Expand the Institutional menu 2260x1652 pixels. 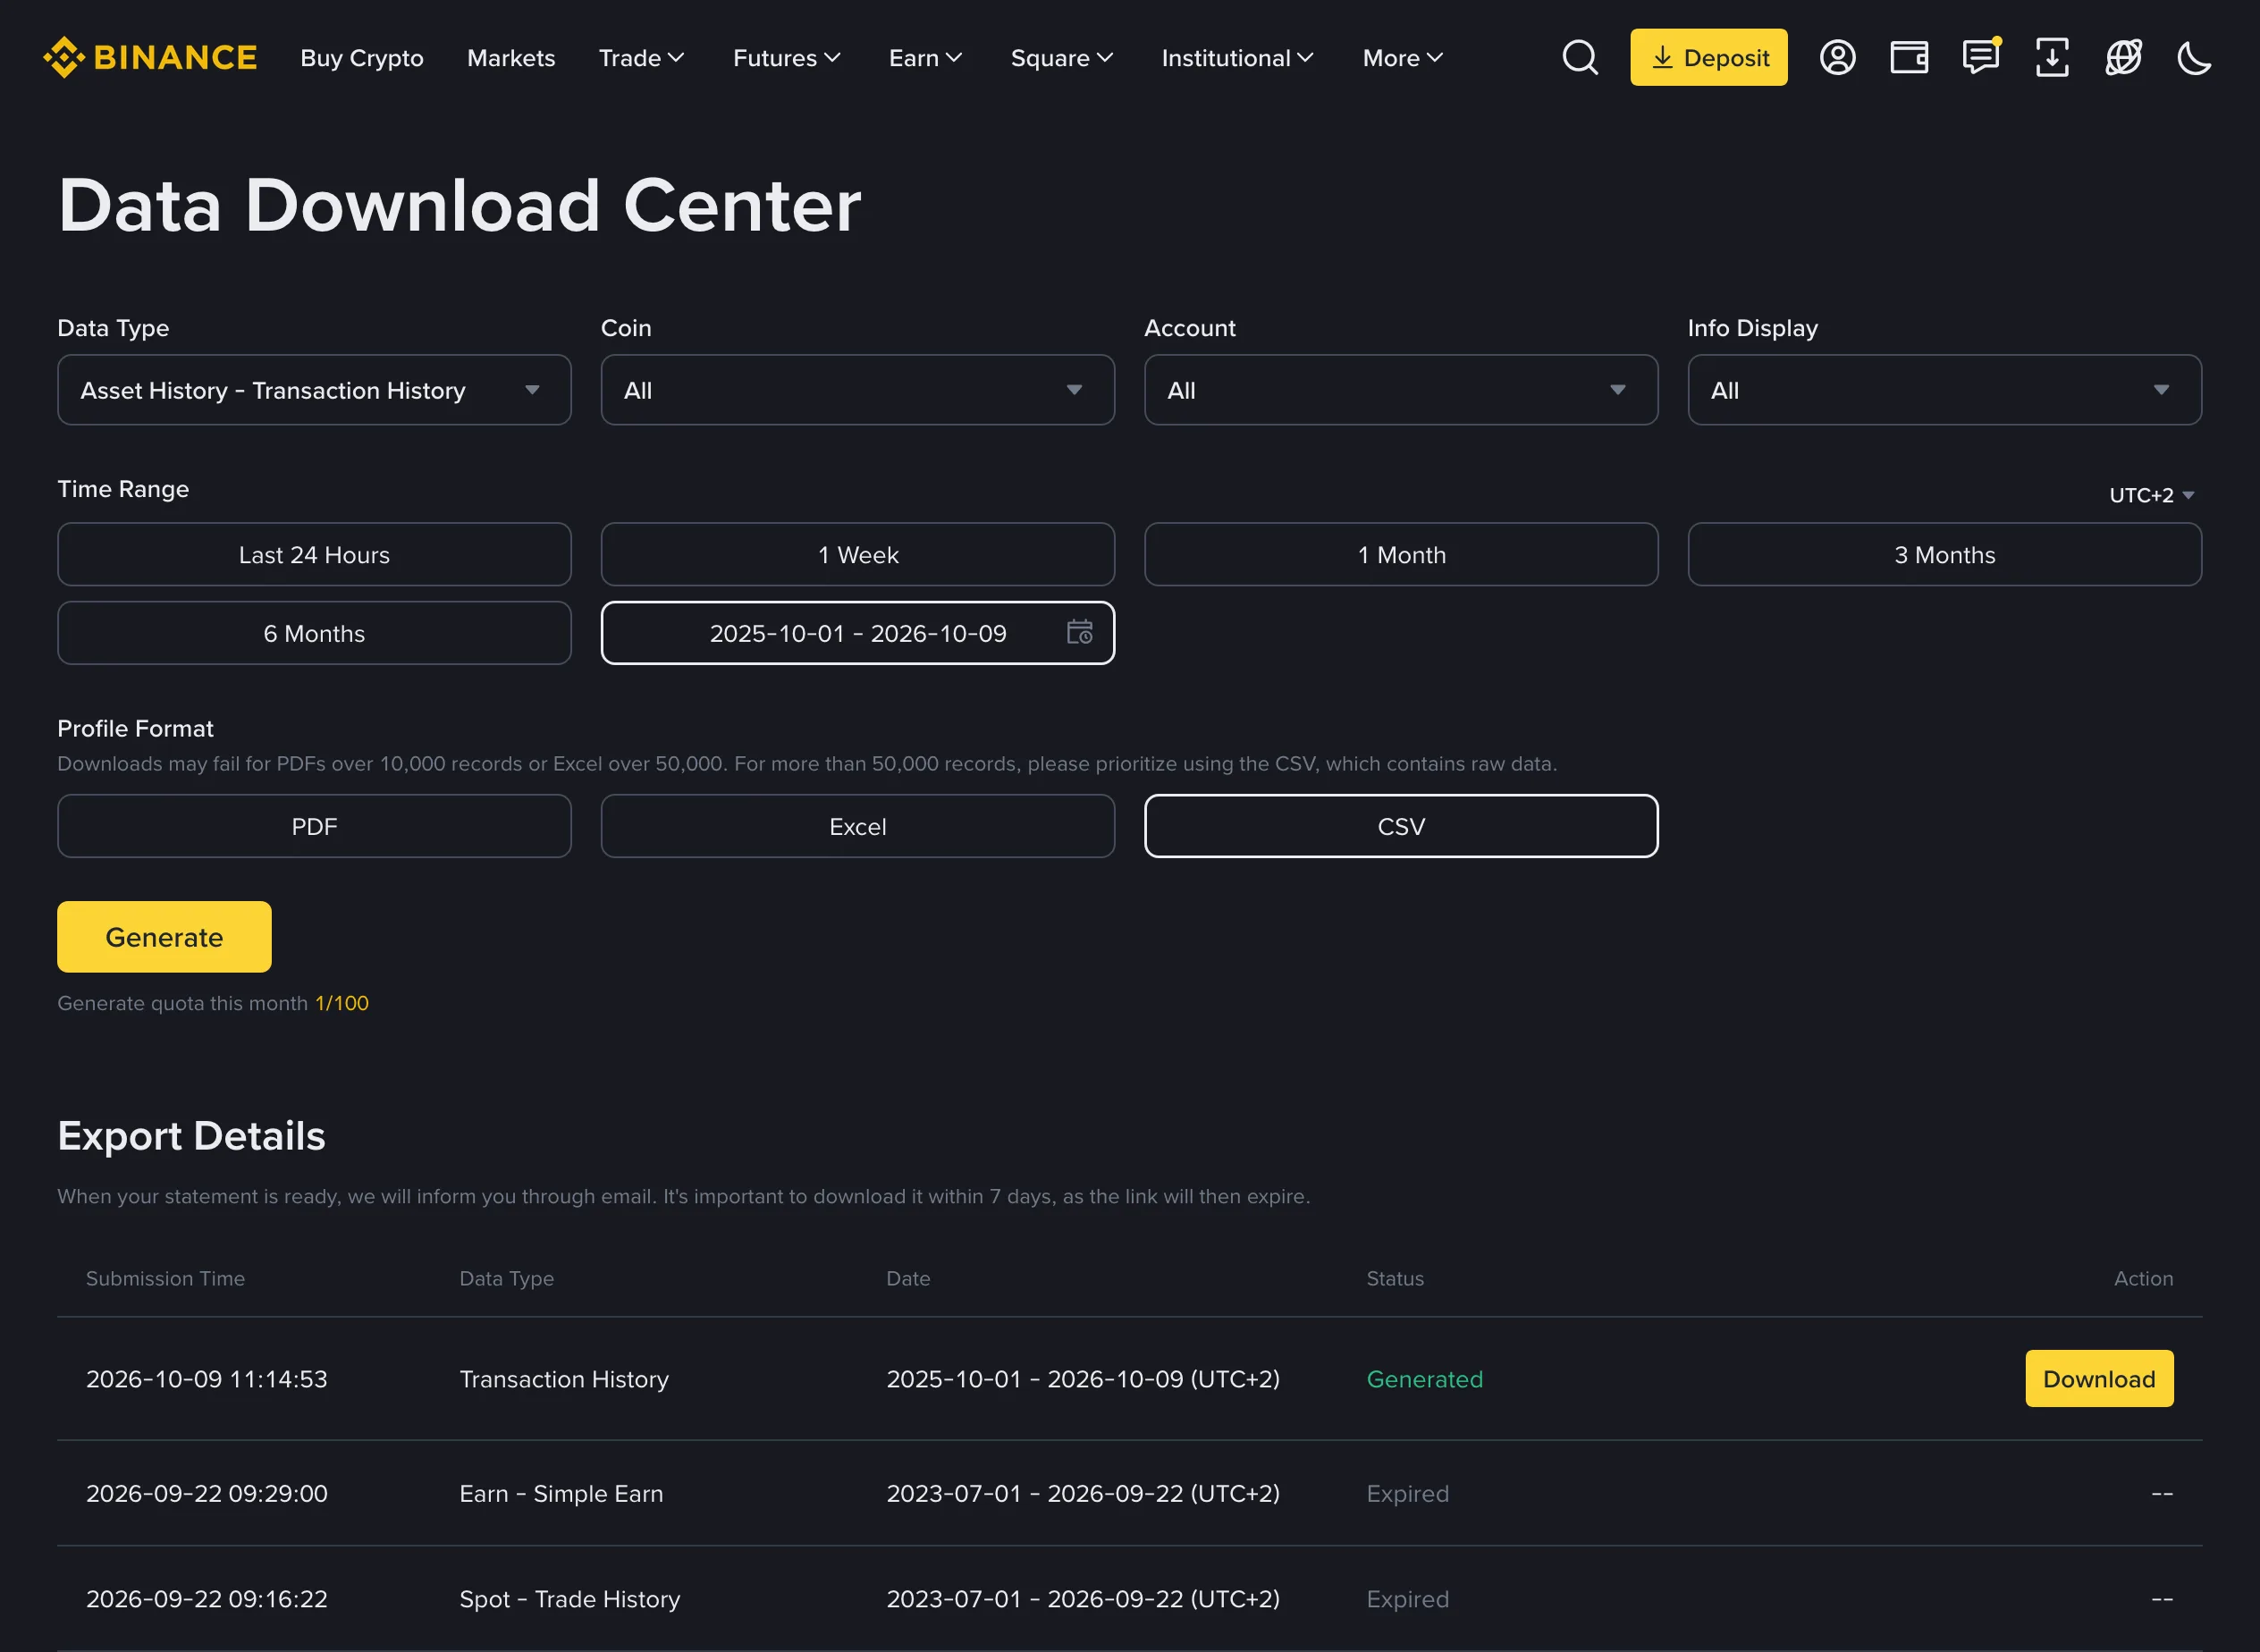pos(1237,58)
